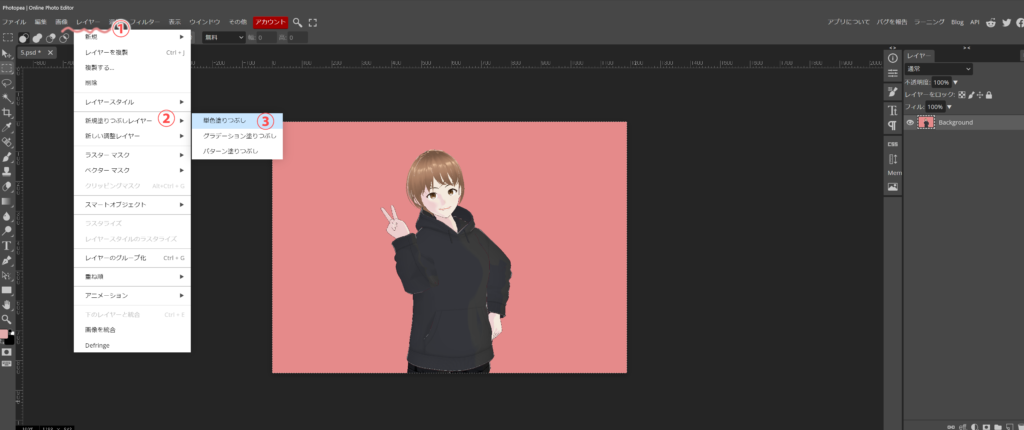Image resolution: width=1024 pixels, height=430 pixels.
Task: Expand the opacity 100% slider arrow
Action: point(956,82)
